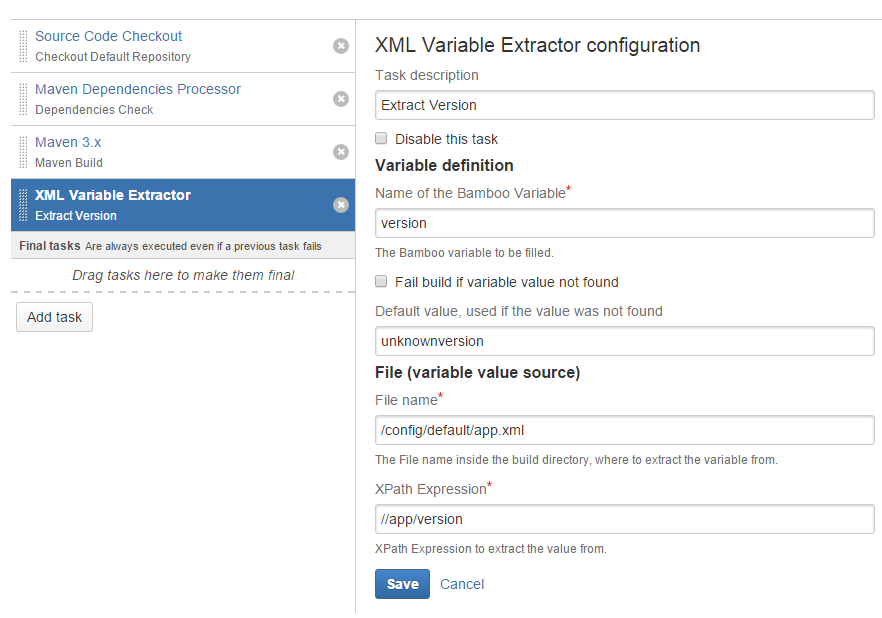The height and width of the screenshot is (618, 882).
Task: Click into the File name field
Action: tap(625, 430)
